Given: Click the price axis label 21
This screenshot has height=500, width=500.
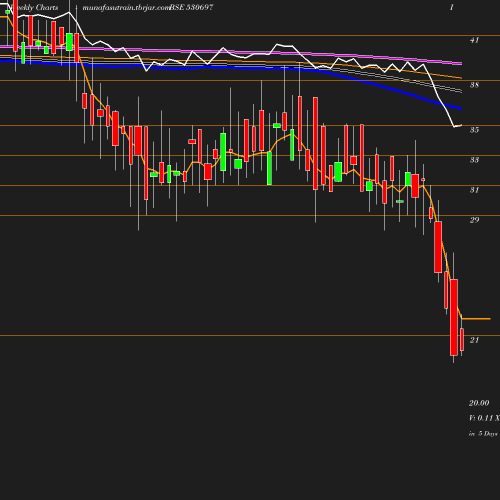Looking at the screenshot, I should pos(474,340).
